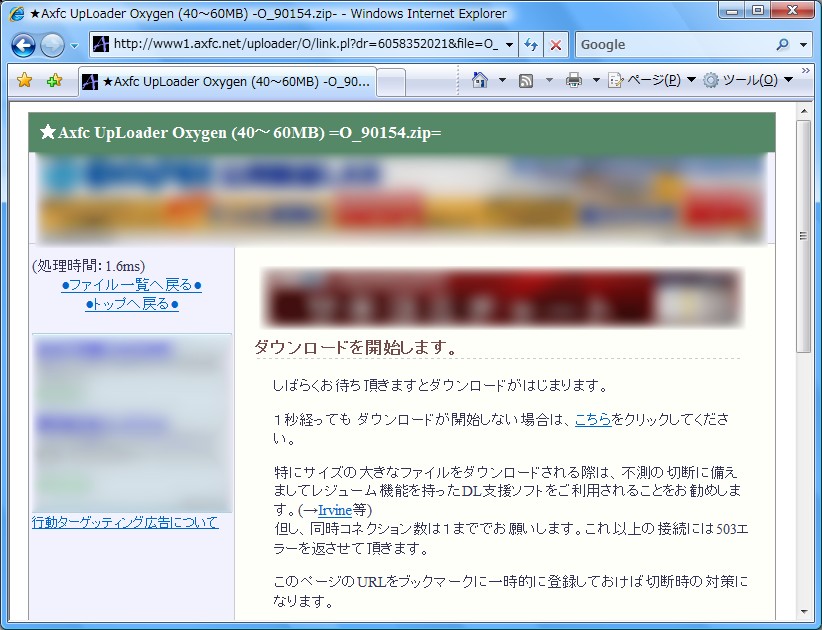This screenshot has height=630, width=822.
Task: Click the こちら download link
Action: (593, 419)
